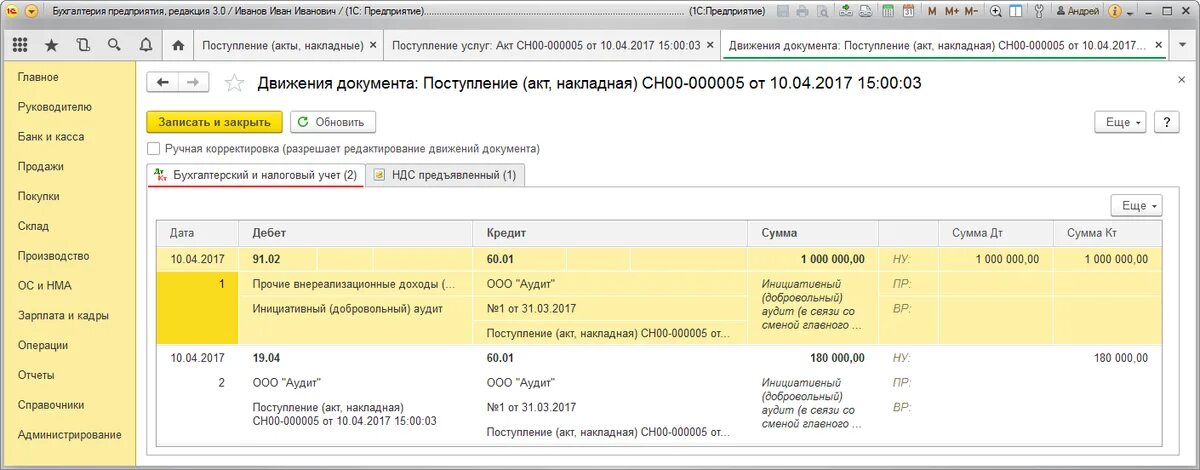The image size is (1200, 470).
Task: Open the Руководителю section
Action: tap(55, 107)
